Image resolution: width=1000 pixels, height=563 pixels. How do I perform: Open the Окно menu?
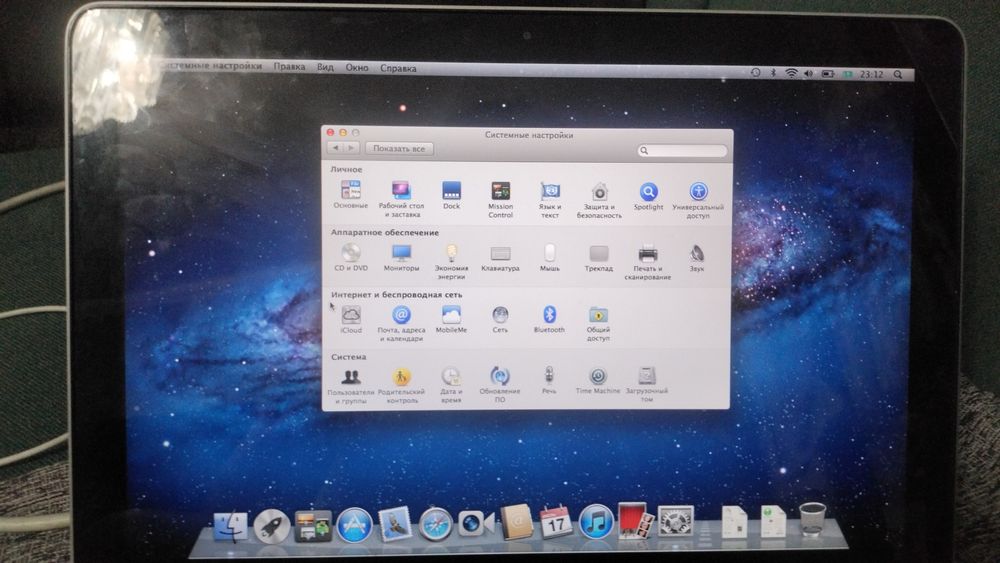[357, 68]
